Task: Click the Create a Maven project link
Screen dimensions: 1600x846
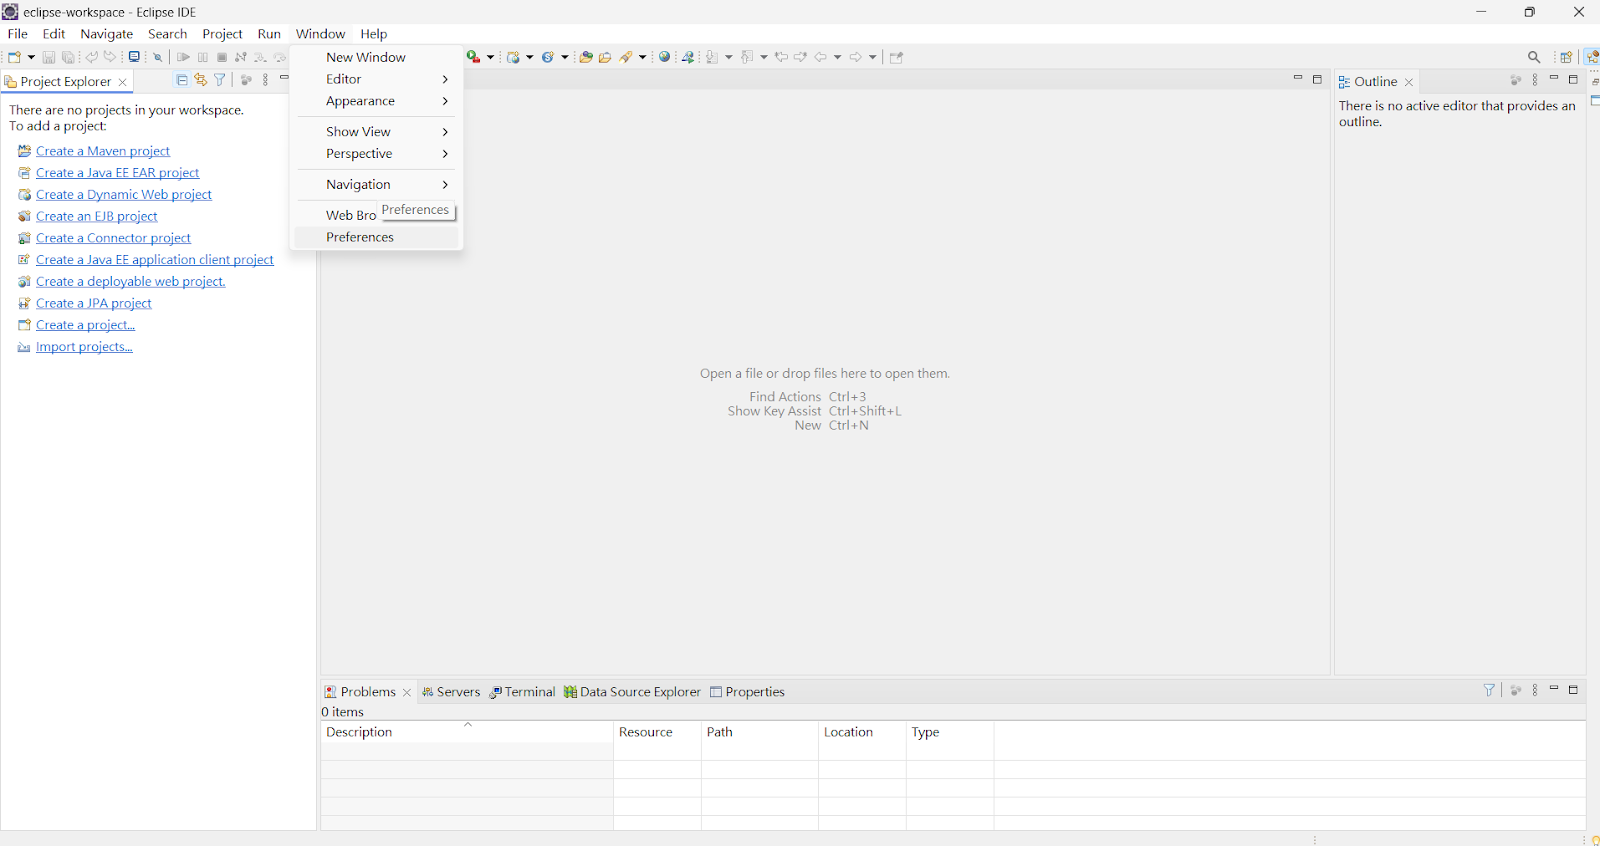Action: 103,151
